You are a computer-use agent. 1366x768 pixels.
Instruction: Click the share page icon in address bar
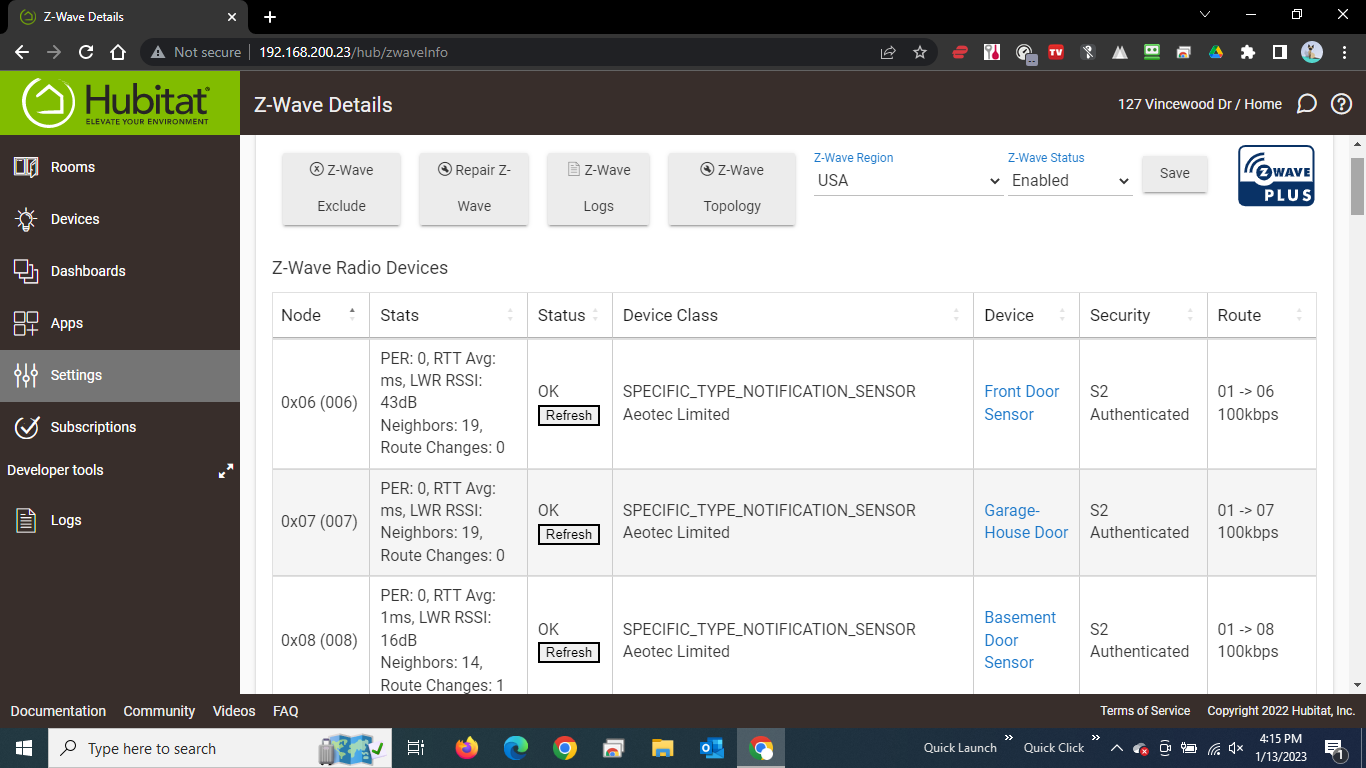coord(888,52)
